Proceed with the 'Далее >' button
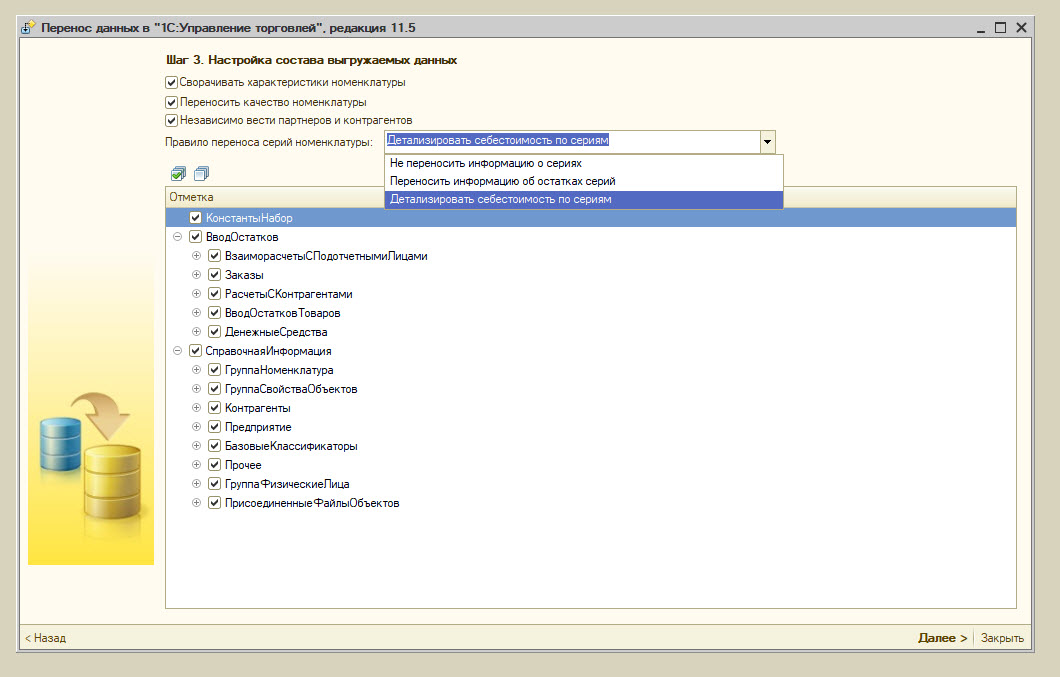The width and height of the screenshot is (1060, 677). (x=942, y=638)
